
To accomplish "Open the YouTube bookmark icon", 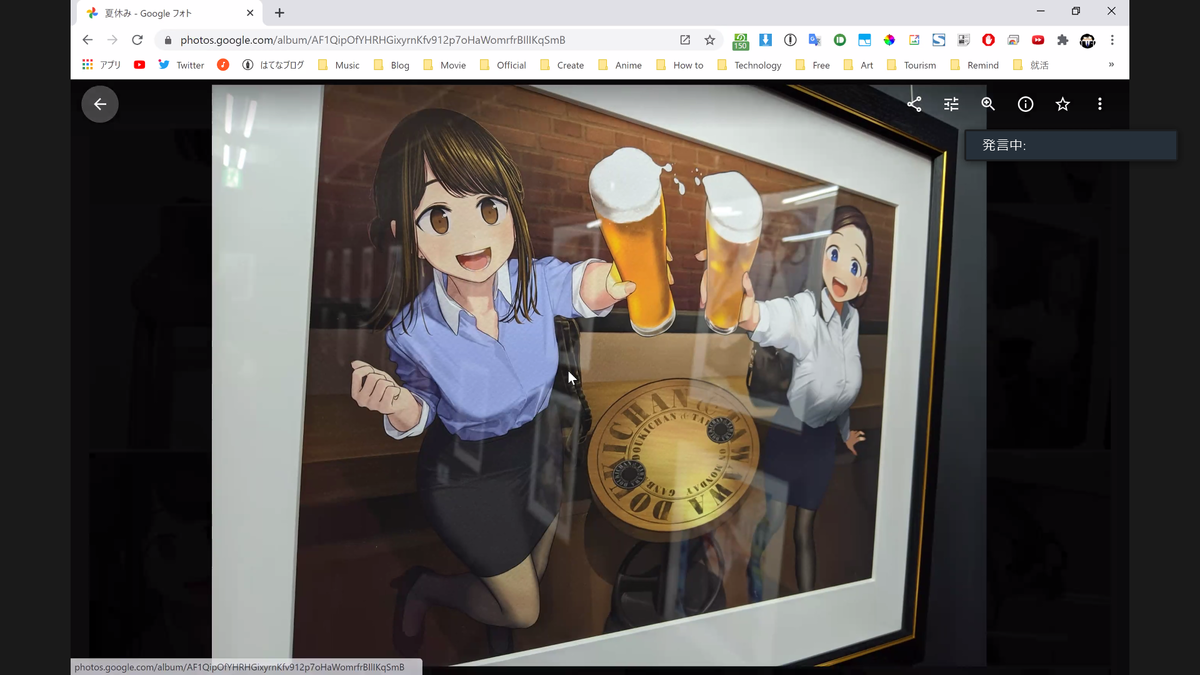I will point(139,65).
